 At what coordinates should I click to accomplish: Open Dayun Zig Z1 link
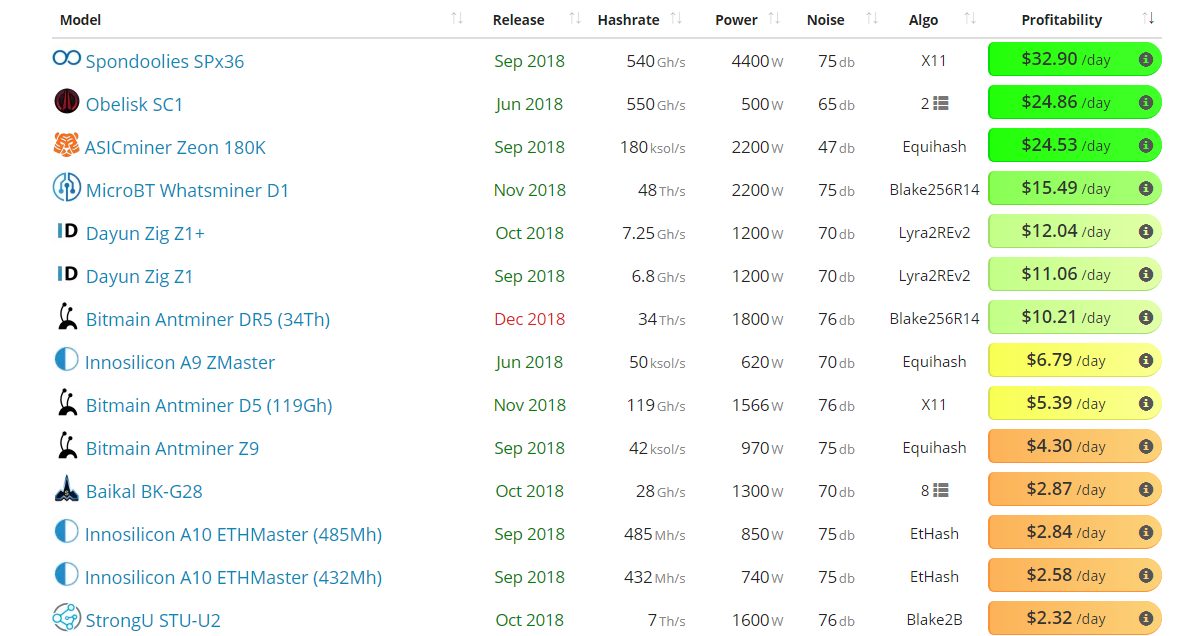point(139,276)
